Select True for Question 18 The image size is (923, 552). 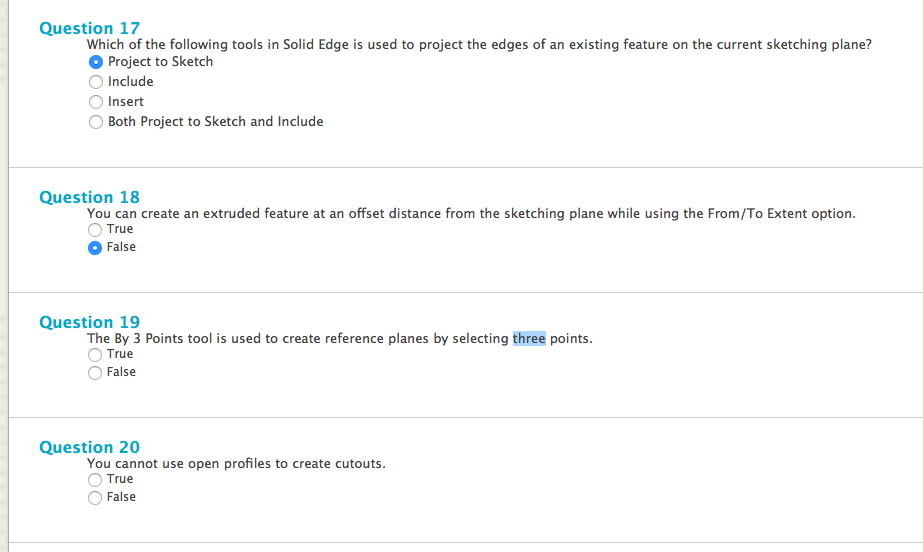pyautogui.click(x=95, y=229)
